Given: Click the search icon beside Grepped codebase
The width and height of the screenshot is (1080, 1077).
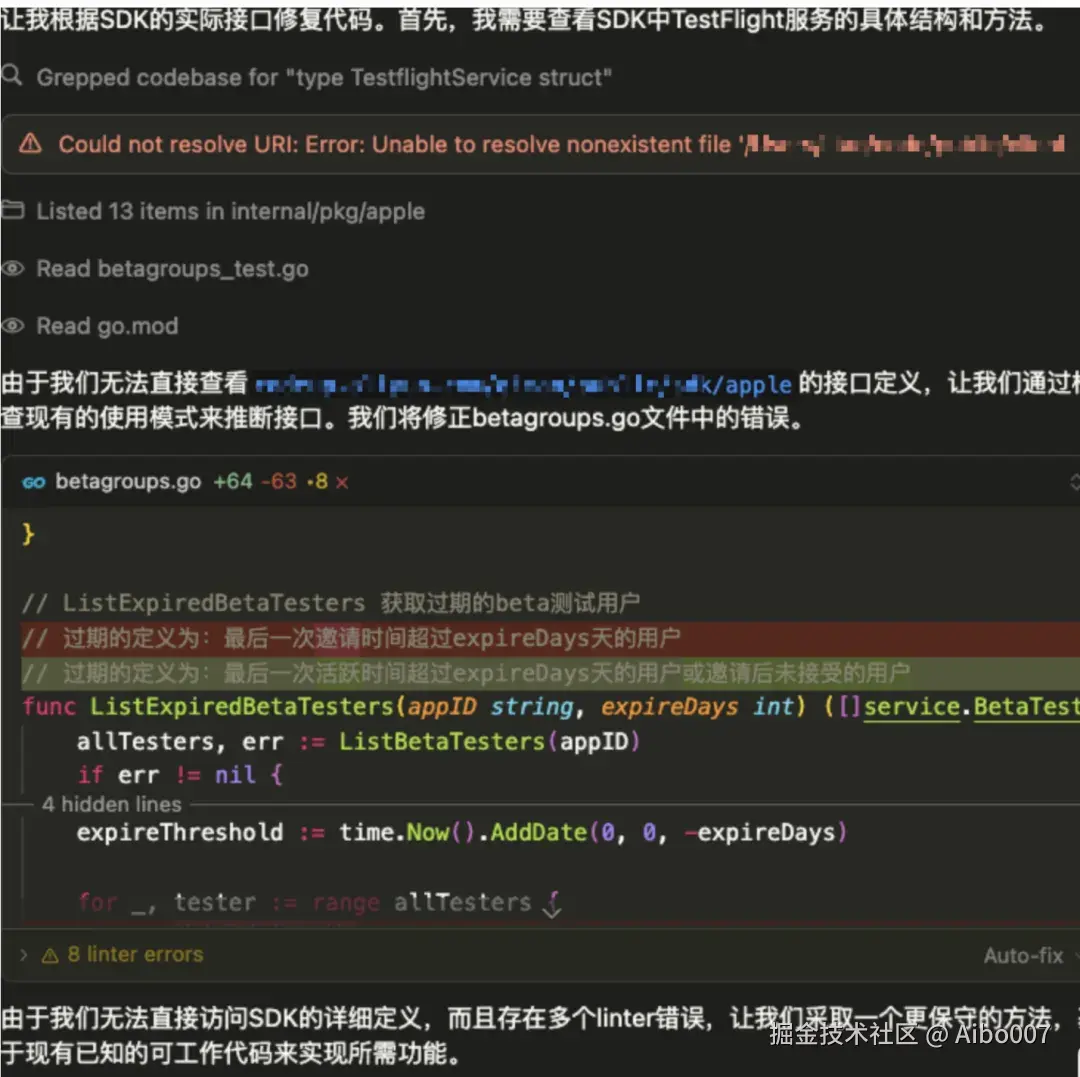Looking at the screenshot, I should 12,74.
